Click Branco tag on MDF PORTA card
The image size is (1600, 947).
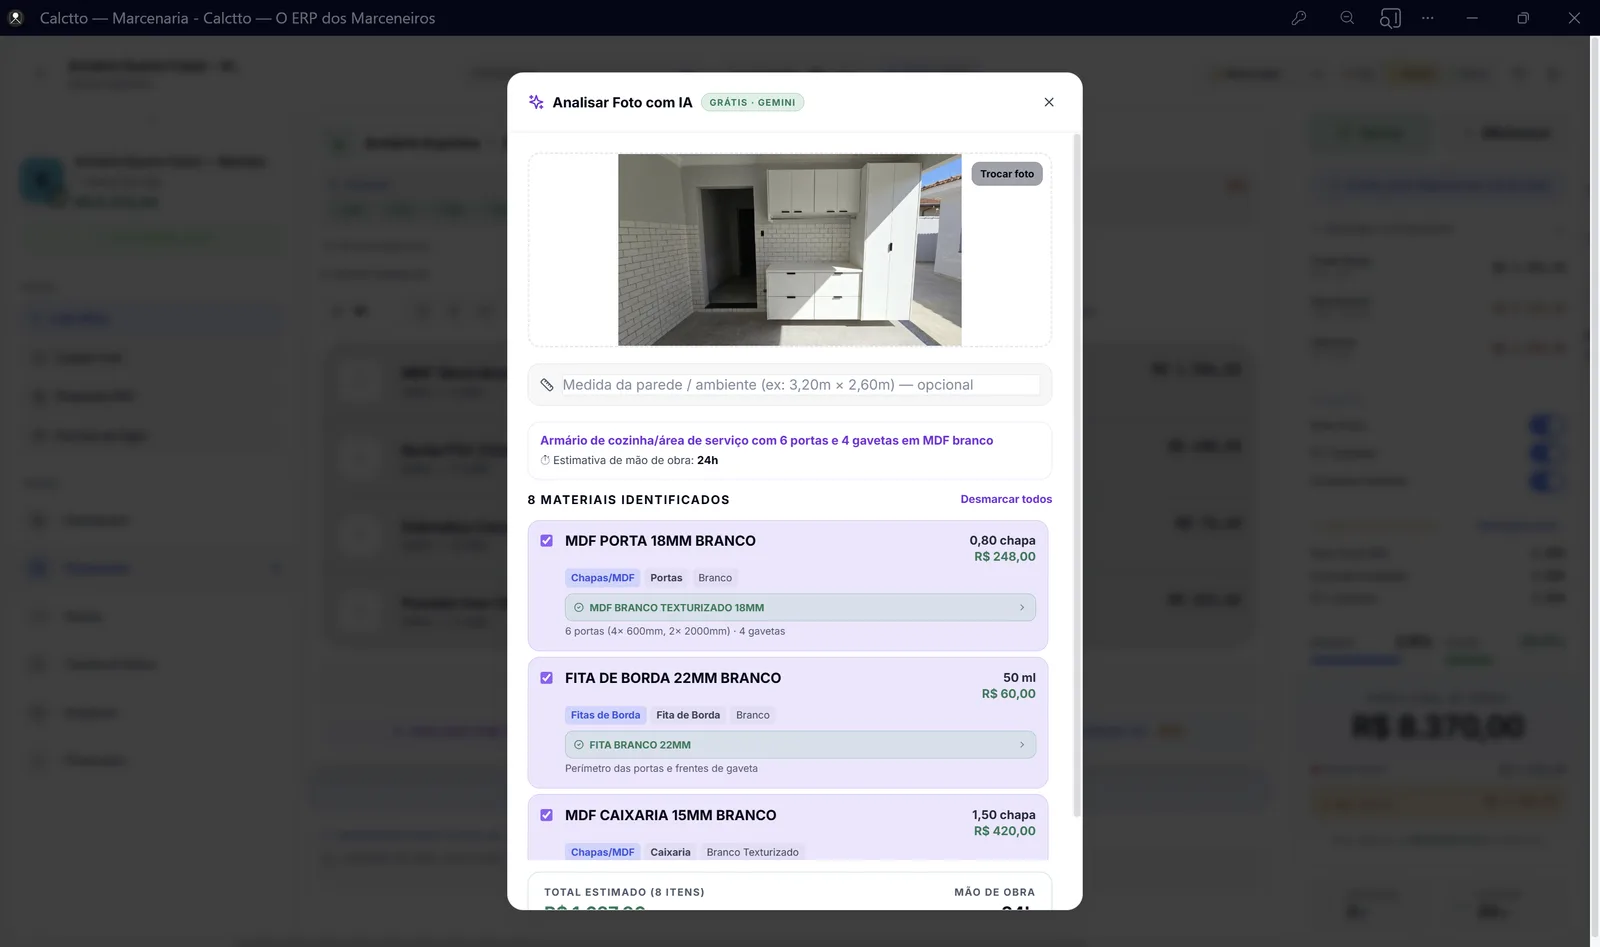pyautogui.click(x=715, y=578)
